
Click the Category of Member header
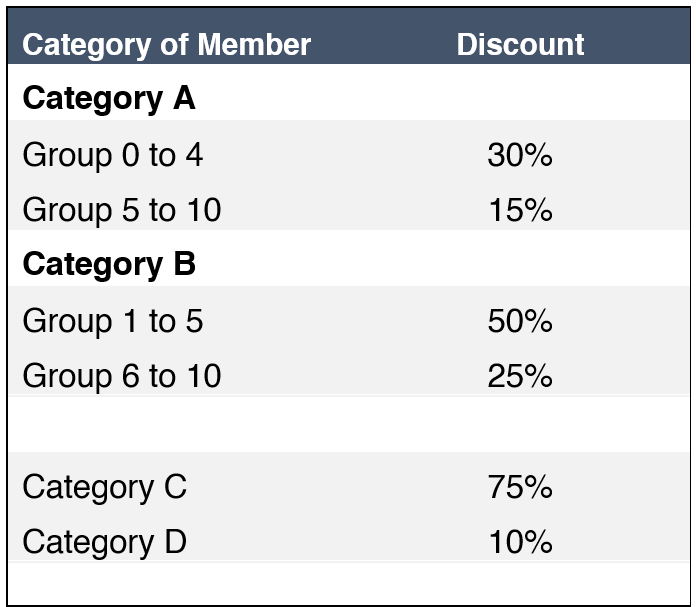point(166,45)
